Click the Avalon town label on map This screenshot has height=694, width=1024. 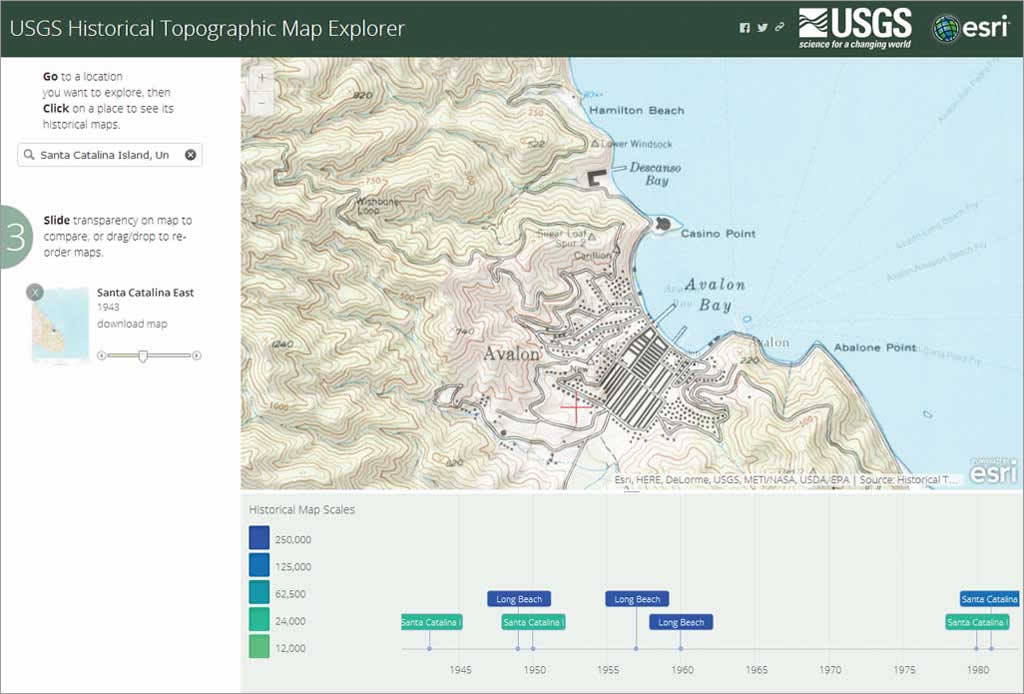coord(512,354)
